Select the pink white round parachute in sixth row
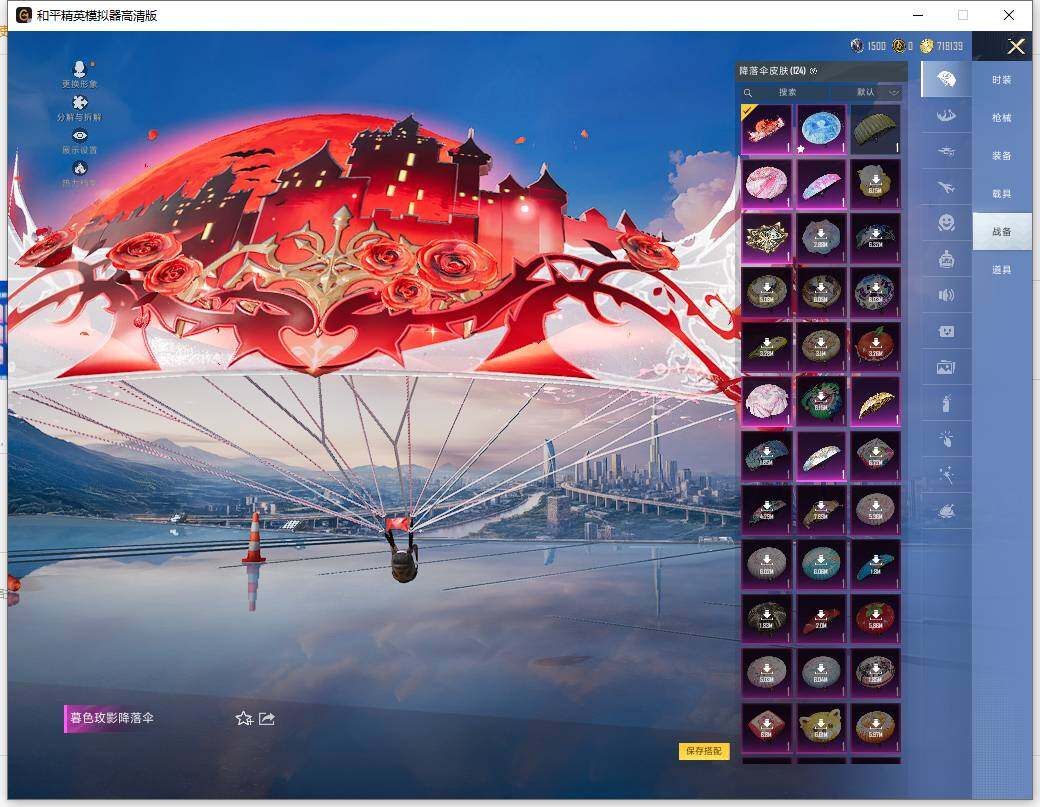This screenshot has width=1040, height=807. click(x=767, y=401)
